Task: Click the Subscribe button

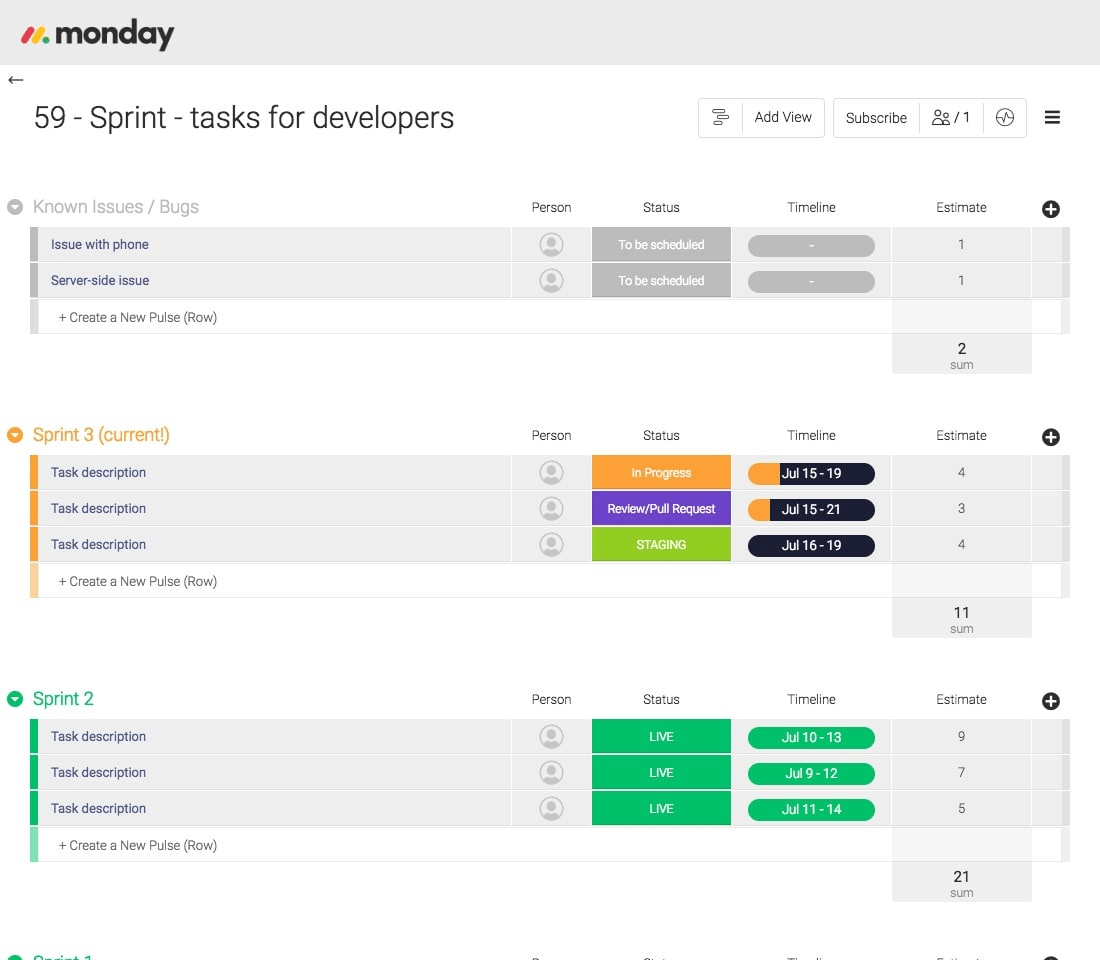Action: coord(876,118)
